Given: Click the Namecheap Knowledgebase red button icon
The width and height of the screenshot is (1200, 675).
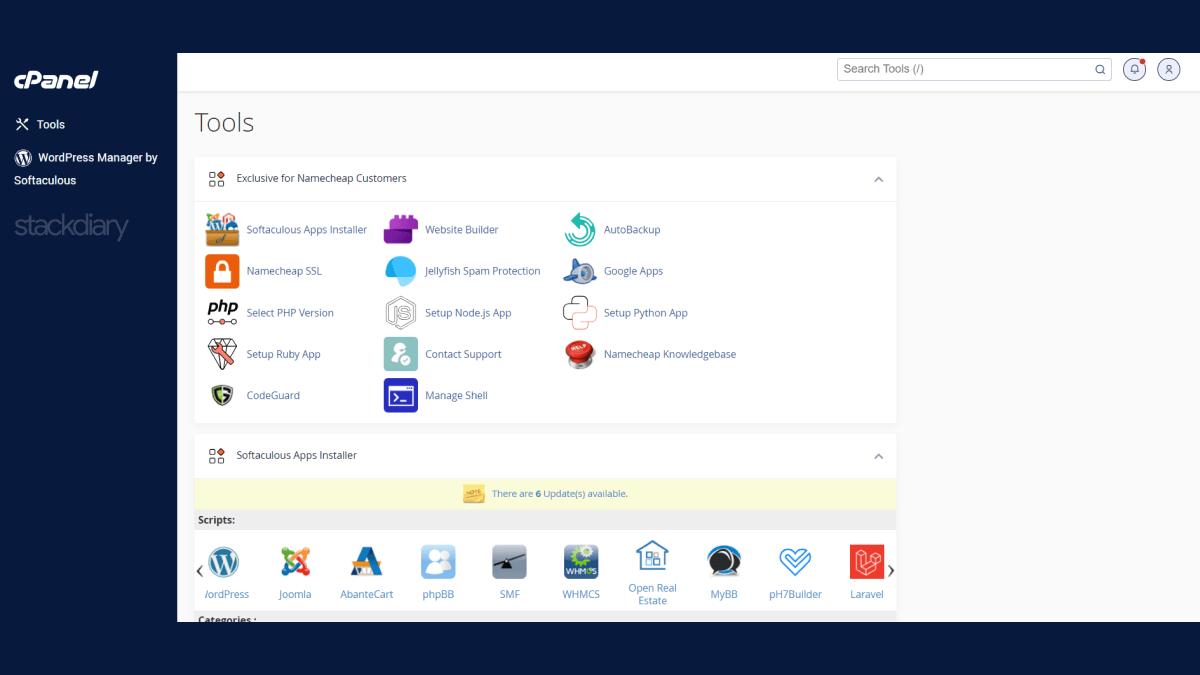Looking at the screenshot, I should click(x=580, y=354).
